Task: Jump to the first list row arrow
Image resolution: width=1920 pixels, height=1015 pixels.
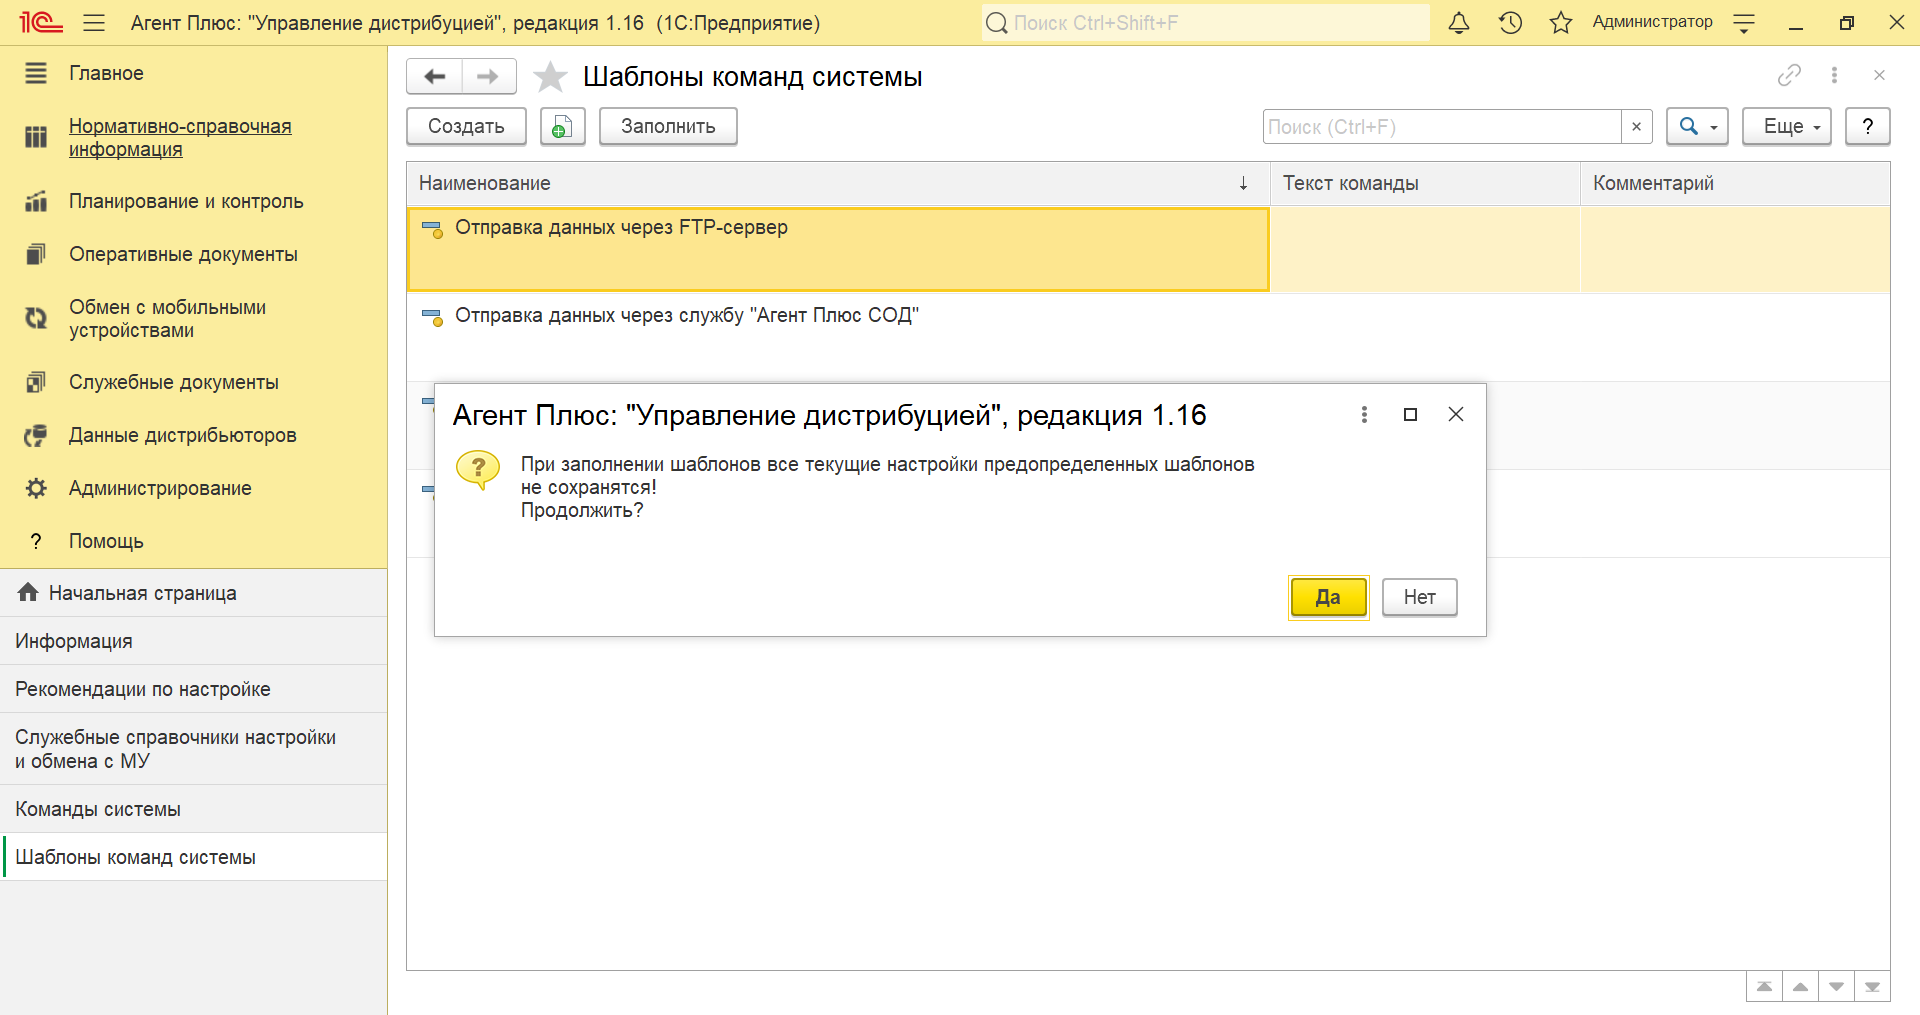Action: 1764,986
